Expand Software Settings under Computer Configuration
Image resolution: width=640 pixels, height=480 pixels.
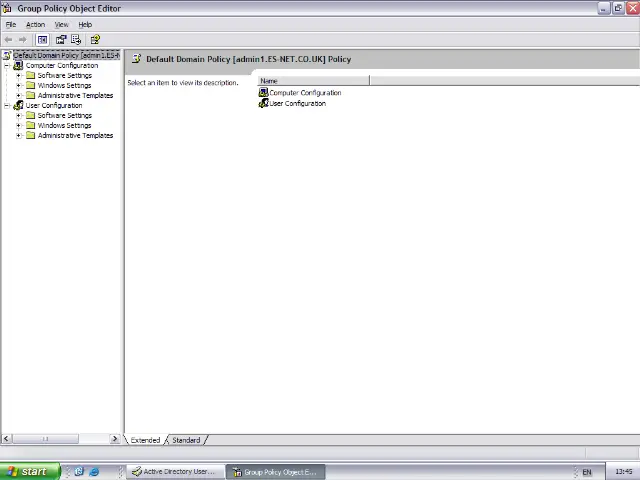pyautogui.click(x=18, y=76)
